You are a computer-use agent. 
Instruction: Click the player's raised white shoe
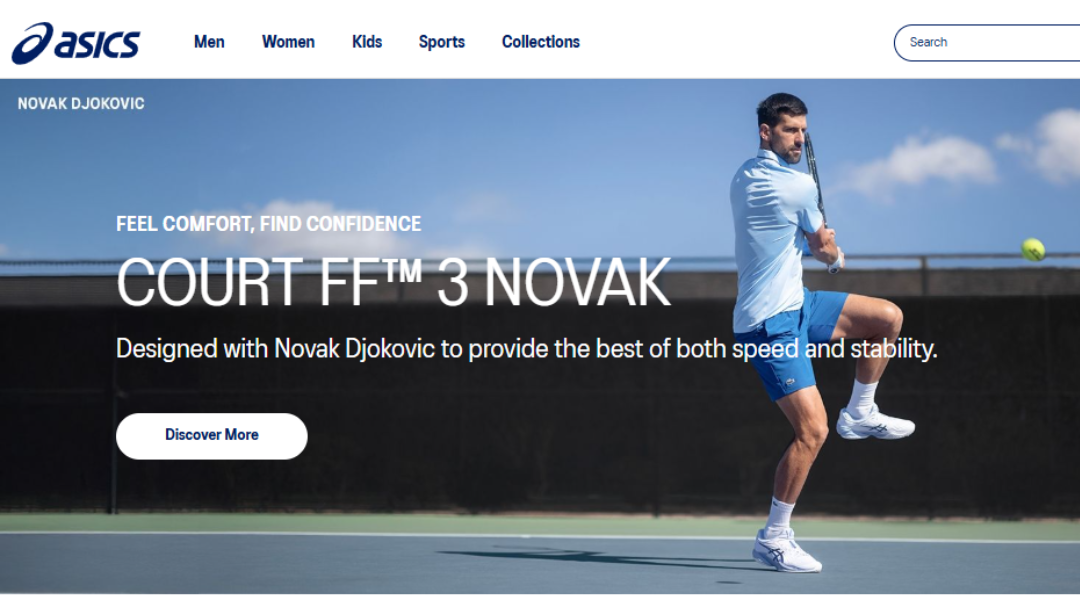(x=875, y=423)
